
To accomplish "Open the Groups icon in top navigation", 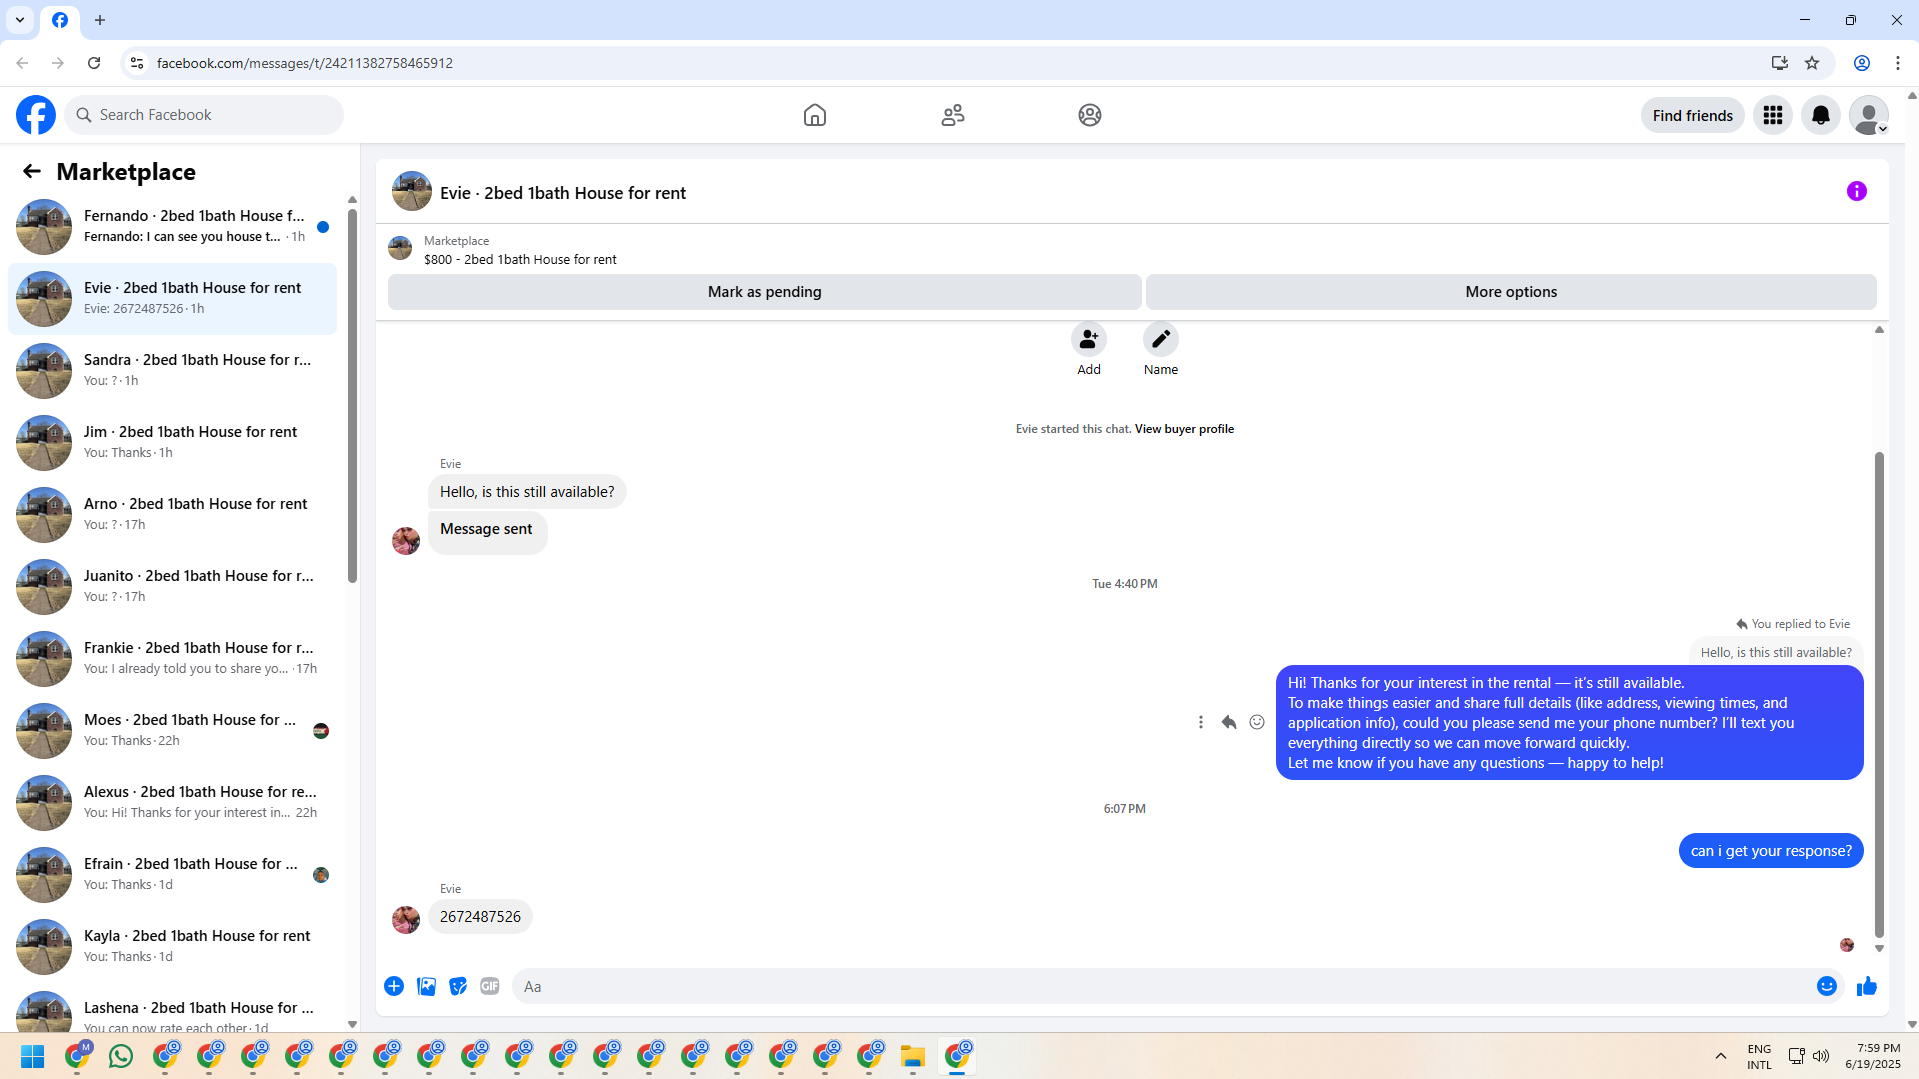I will 1090,115.
